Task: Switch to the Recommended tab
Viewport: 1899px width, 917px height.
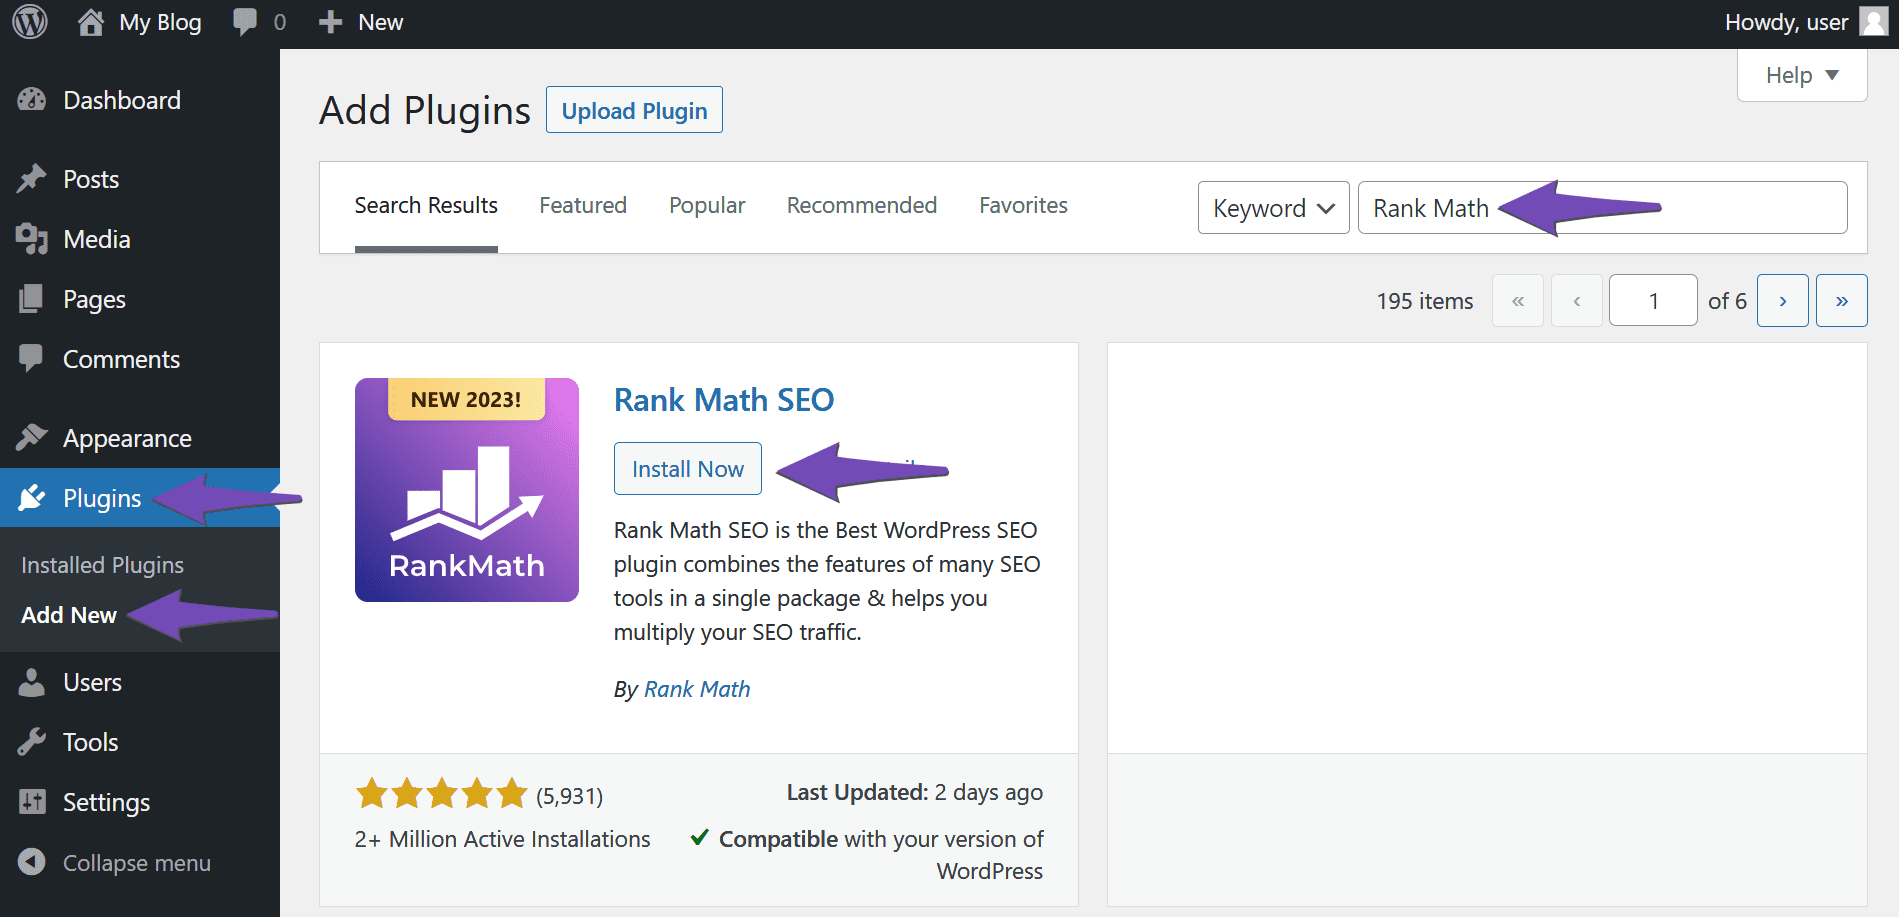Action: tap(861, 206)
